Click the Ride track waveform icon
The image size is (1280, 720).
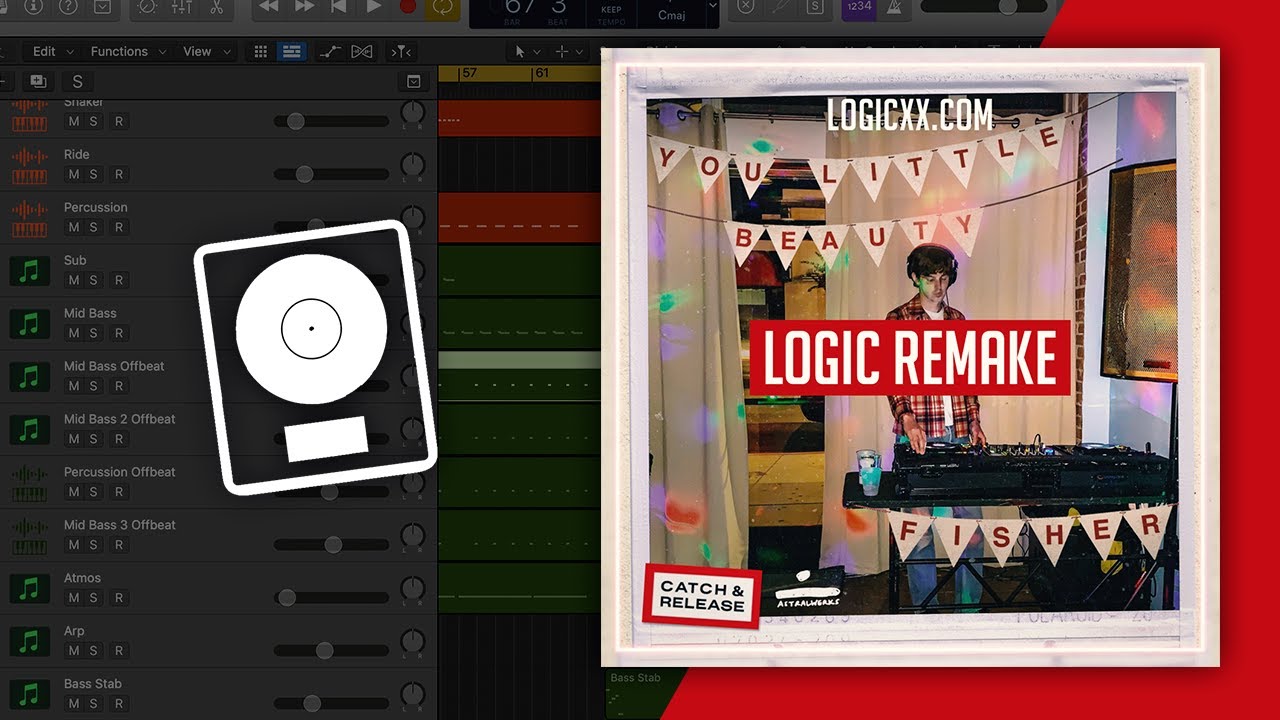coord(29,165)
